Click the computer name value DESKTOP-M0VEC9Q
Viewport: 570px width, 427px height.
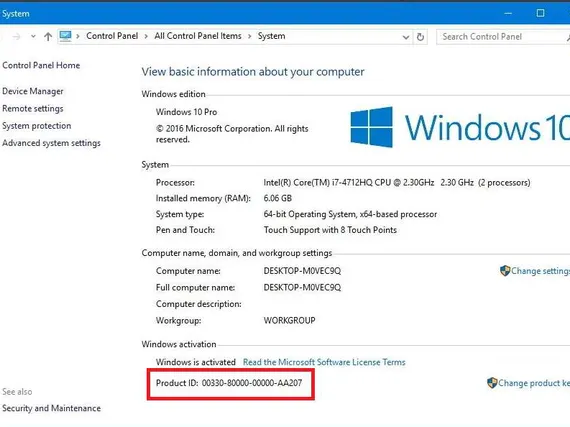(x=302, y=271)
